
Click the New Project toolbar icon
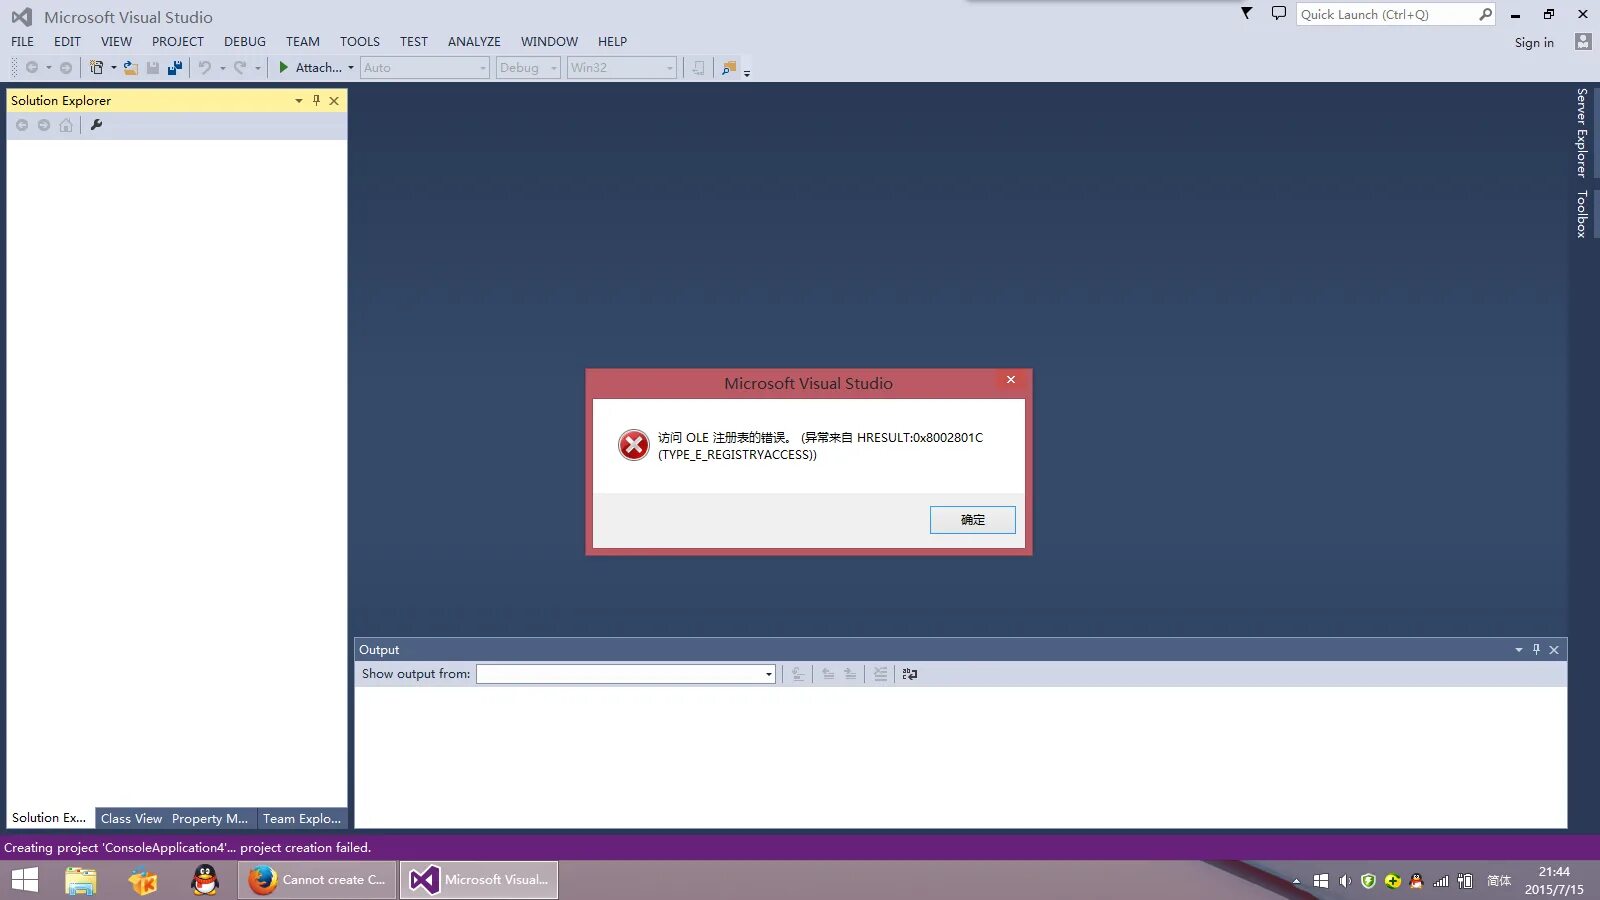(96, 68)
